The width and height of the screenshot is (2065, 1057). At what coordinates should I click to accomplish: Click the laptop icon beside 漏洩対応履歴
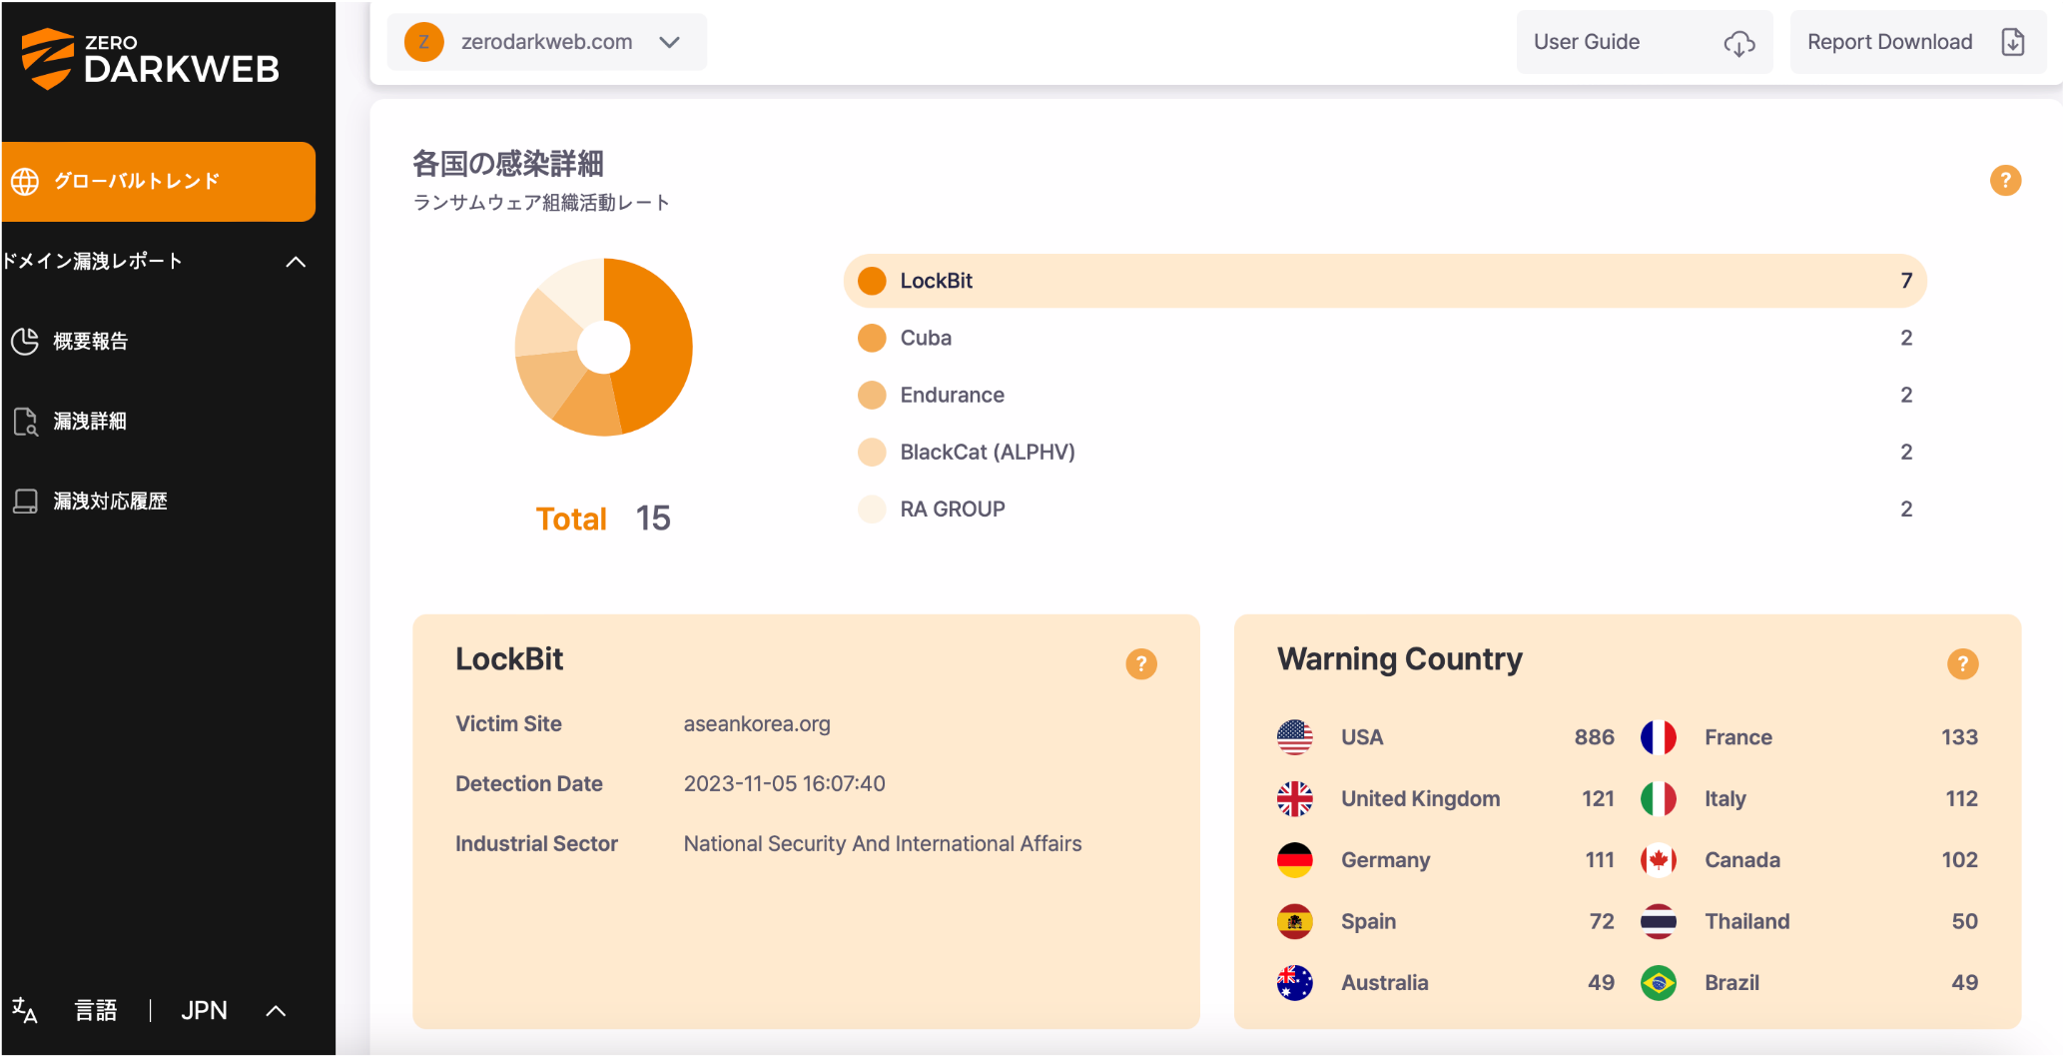(x=25, y=501)
